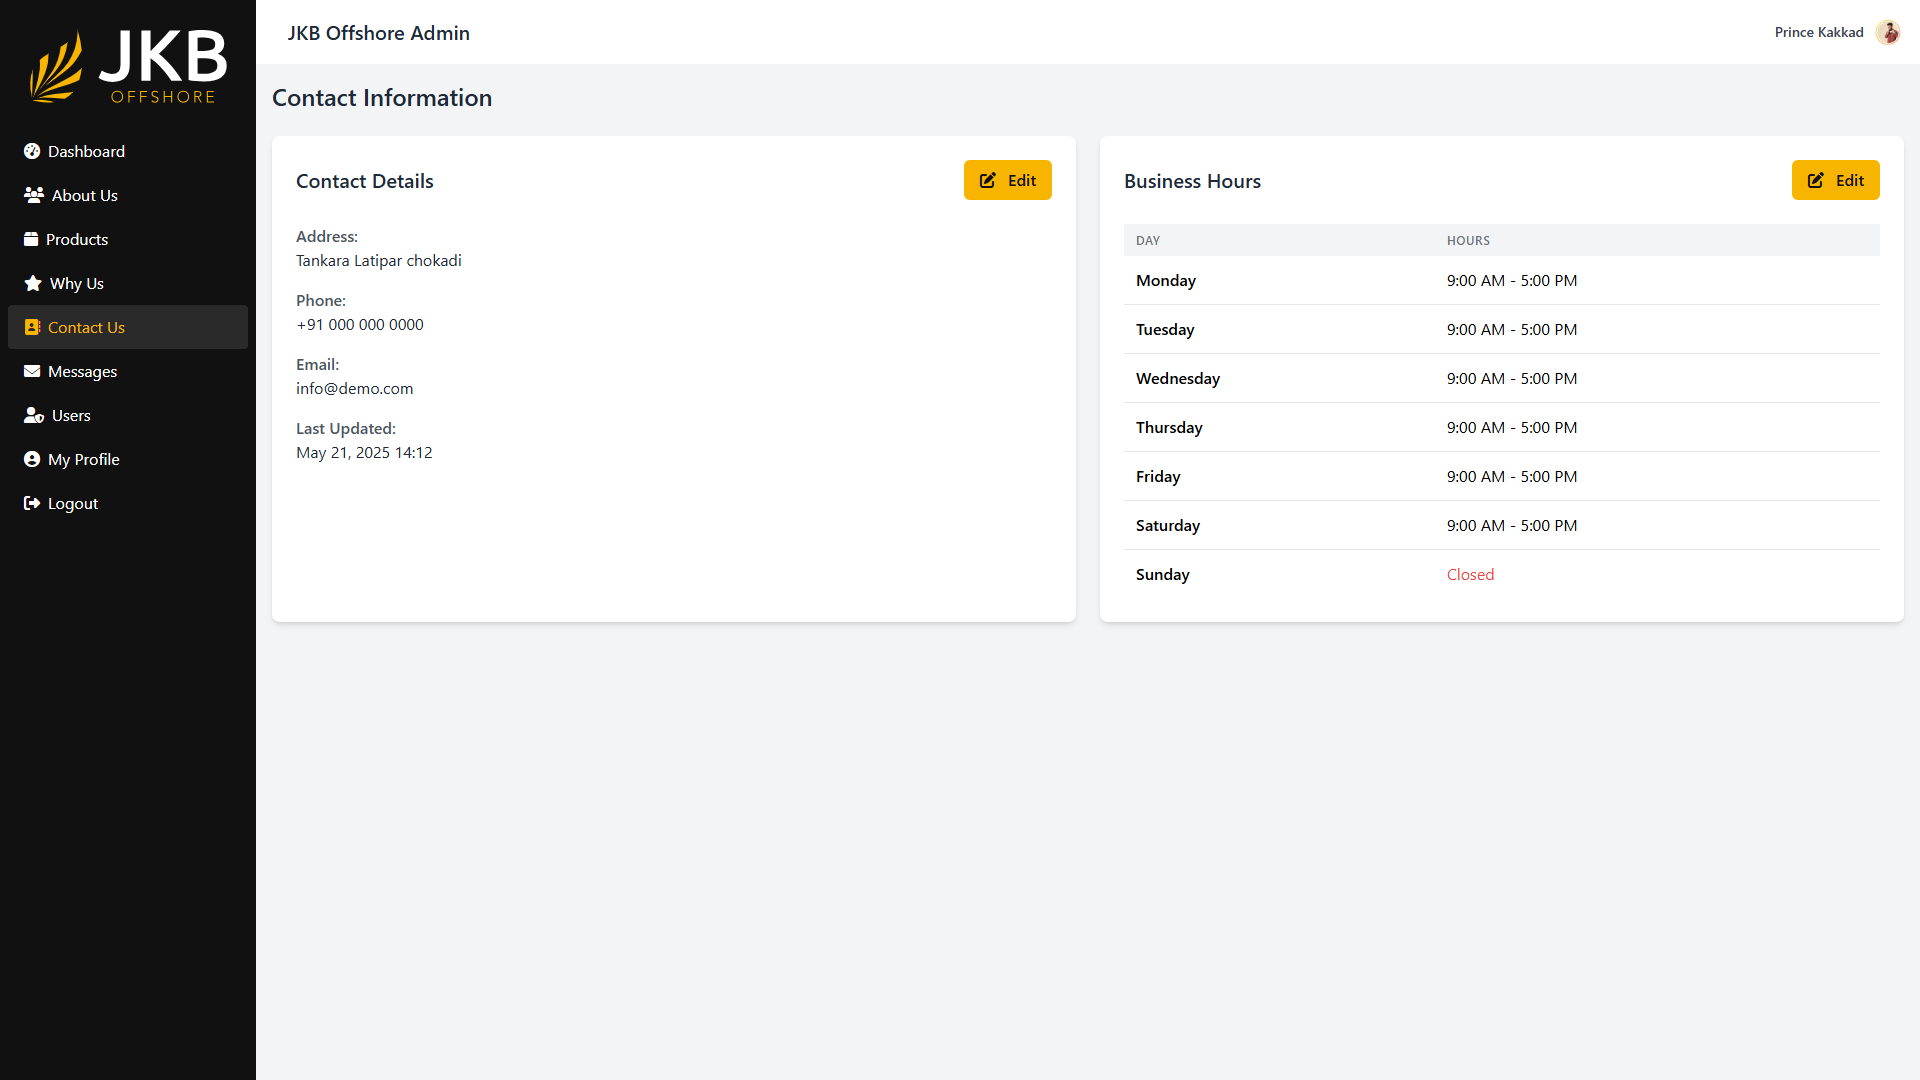Screen dimensions: 1920x1080
Task: Open the Contact Us menu item
Action: [86, 327]
